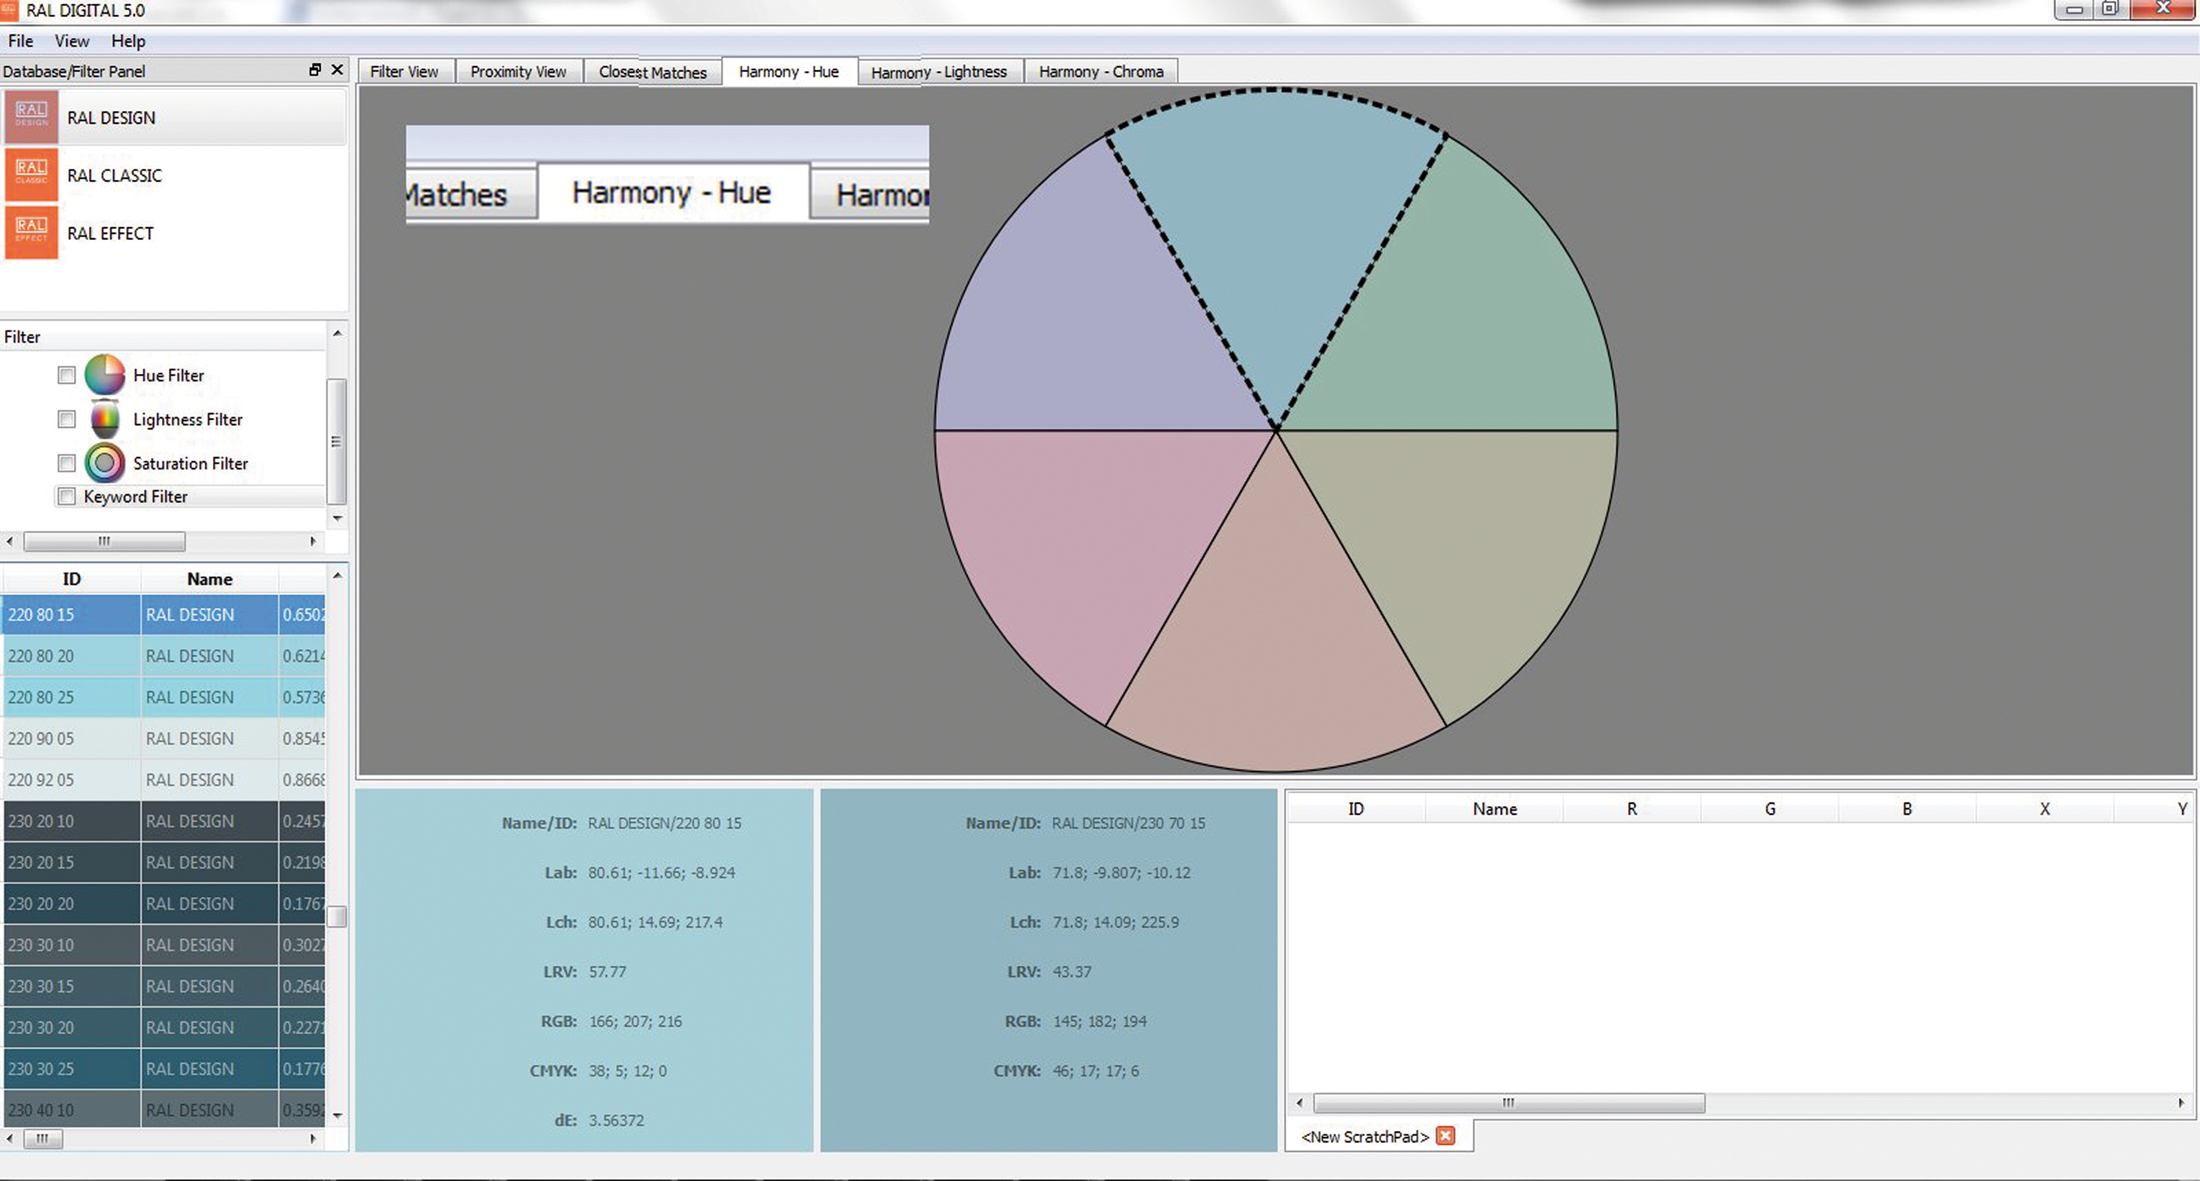Select color row 230 20 20
This screenshot has width=2200, height=1181.
pyautogui.click(x=164, y=903)
